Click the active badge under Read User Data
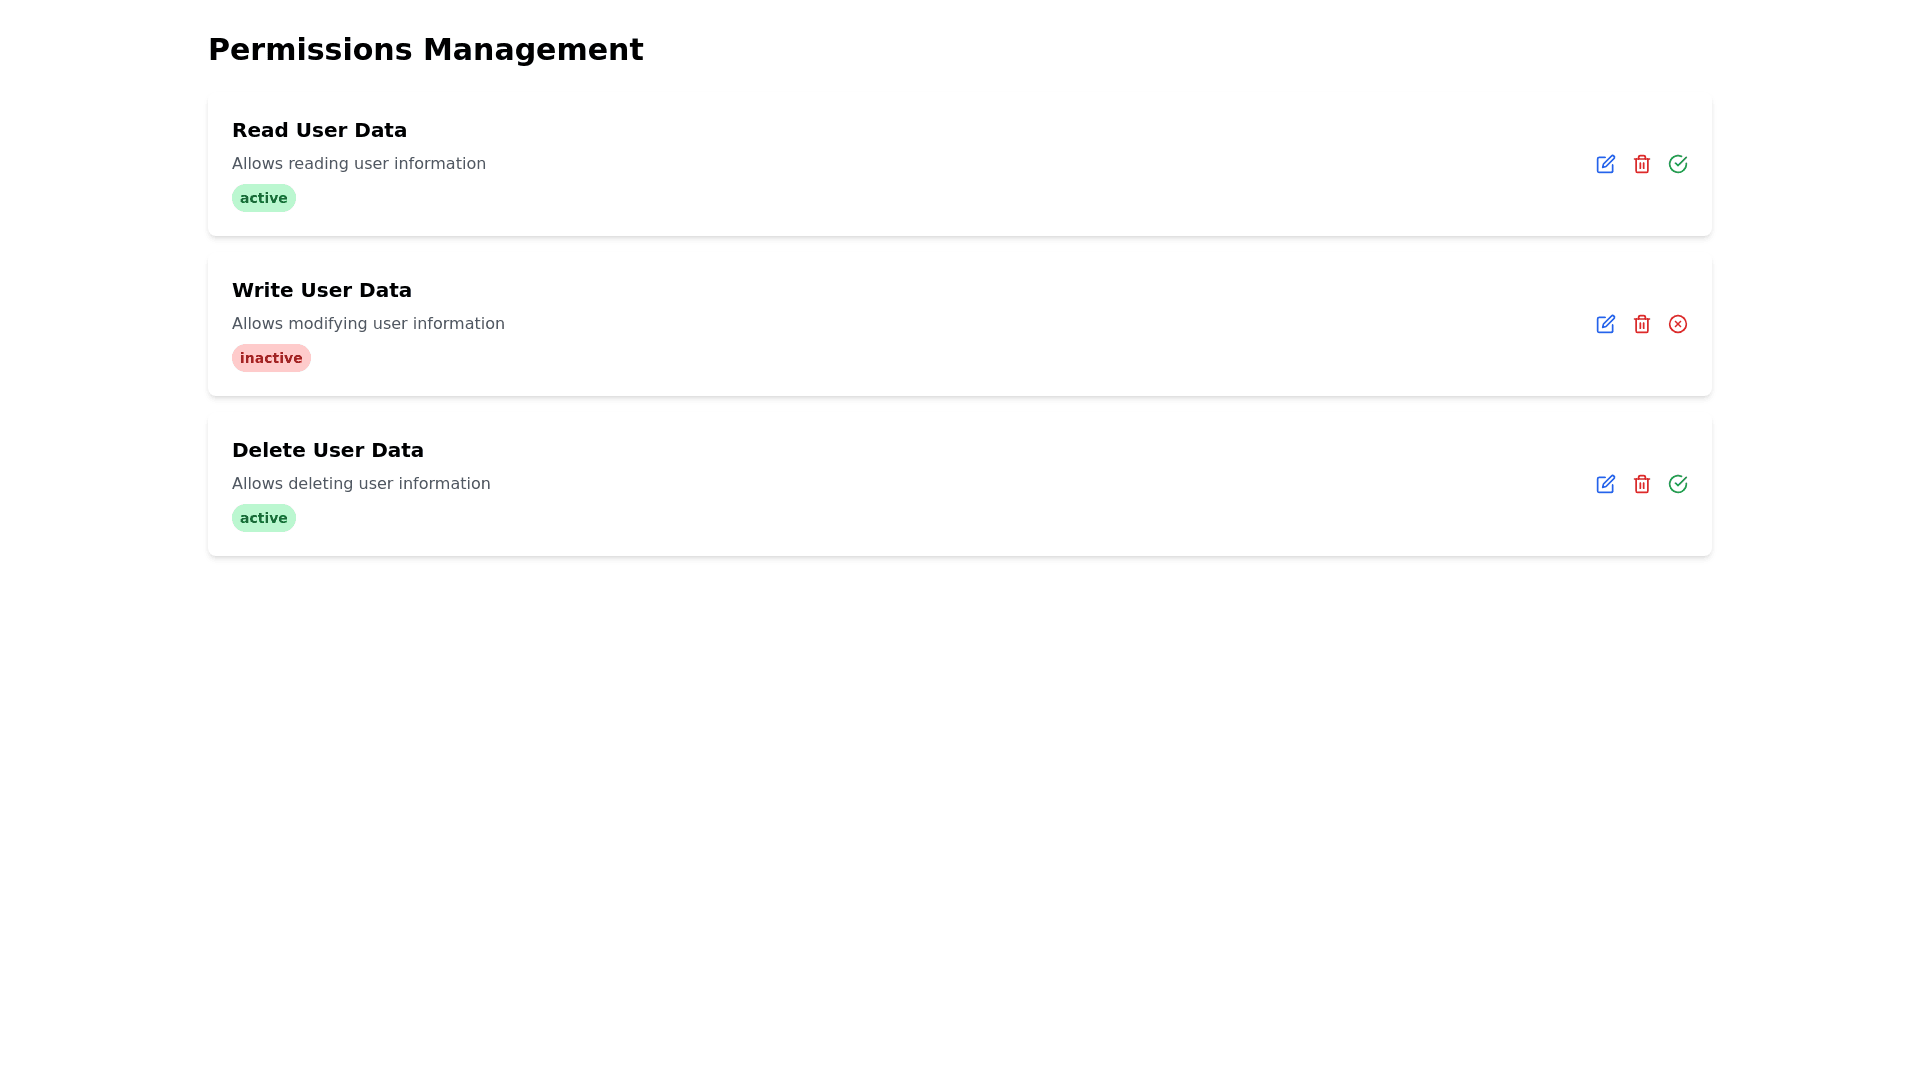Image resolution: width=1920 pixels, height=1080 pixels. (263, 198)
